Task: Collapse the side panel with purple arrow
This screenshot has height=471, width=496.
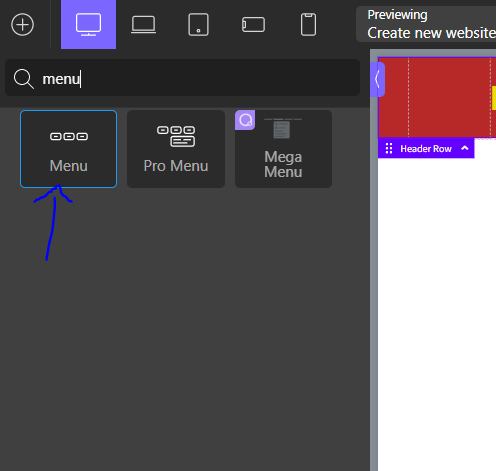Action: point(378,80)
